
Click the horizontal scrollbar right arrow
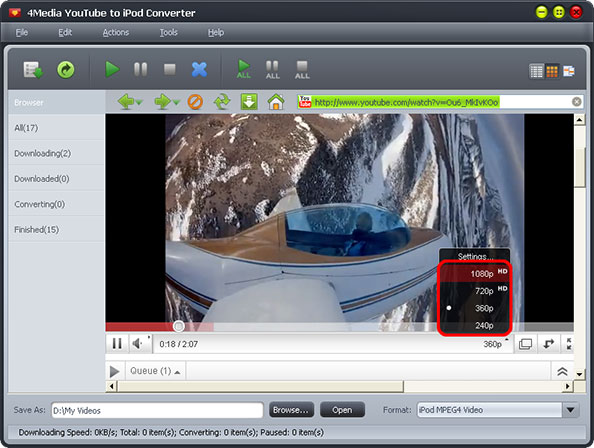point(567,386)
